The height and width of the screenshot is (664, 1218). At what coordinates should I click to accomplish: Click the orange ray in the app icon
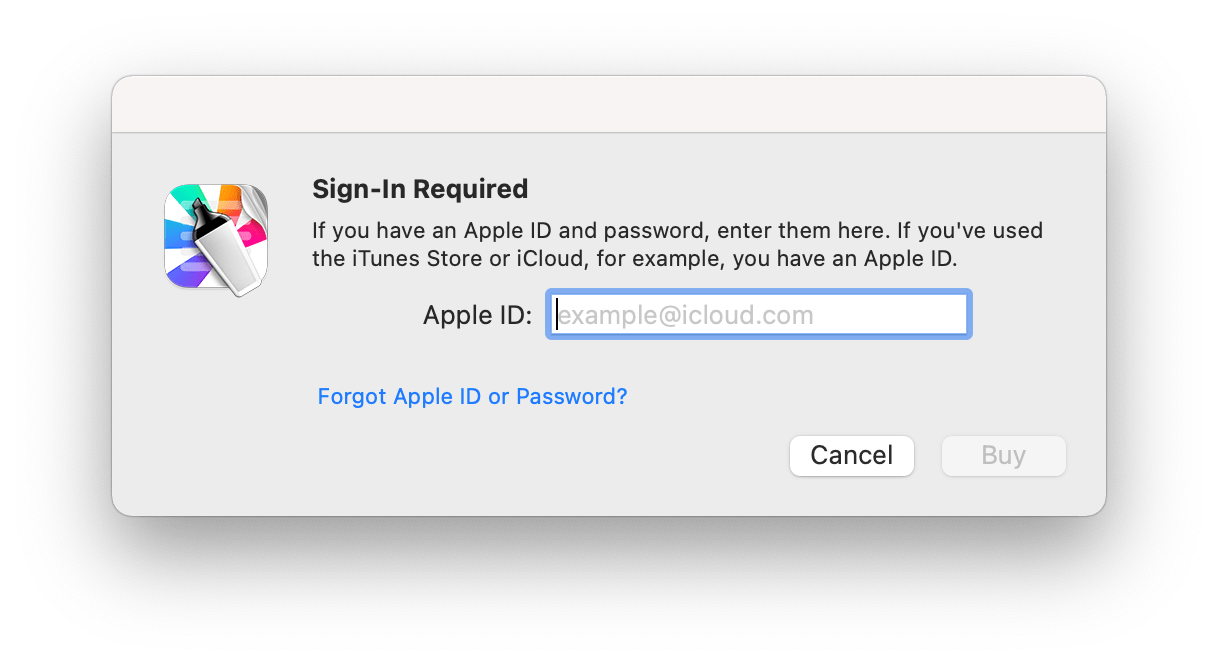click(x=229, y=200)
